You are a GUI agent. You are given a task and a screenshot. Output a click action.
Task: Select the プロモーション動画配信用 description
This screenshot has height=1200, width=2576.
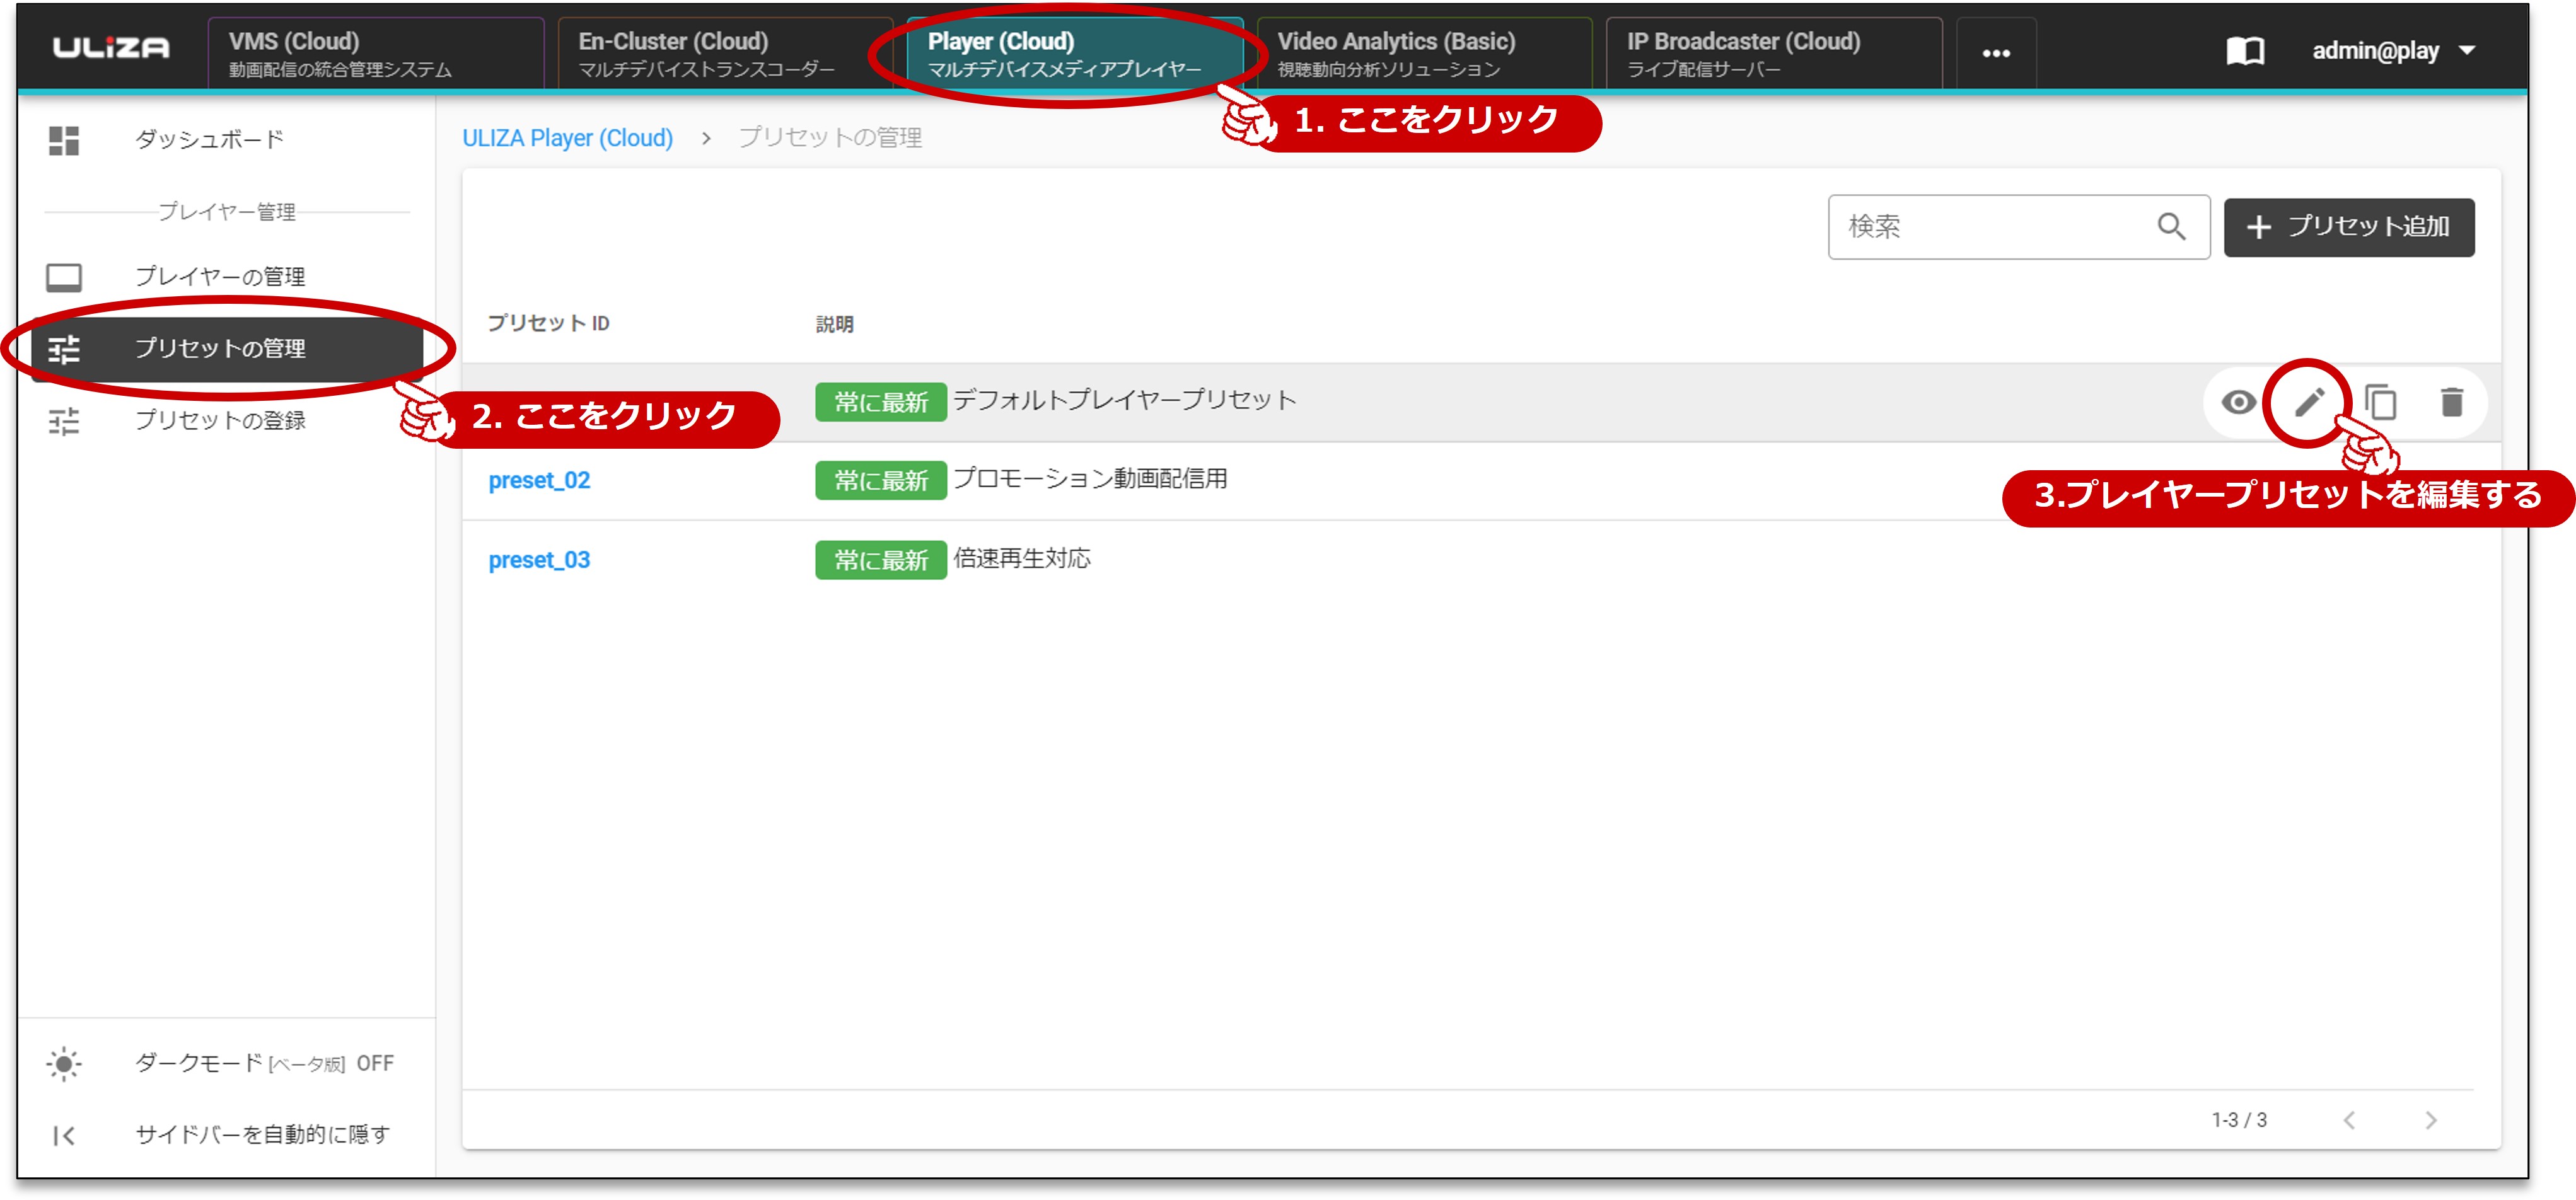1090,479
